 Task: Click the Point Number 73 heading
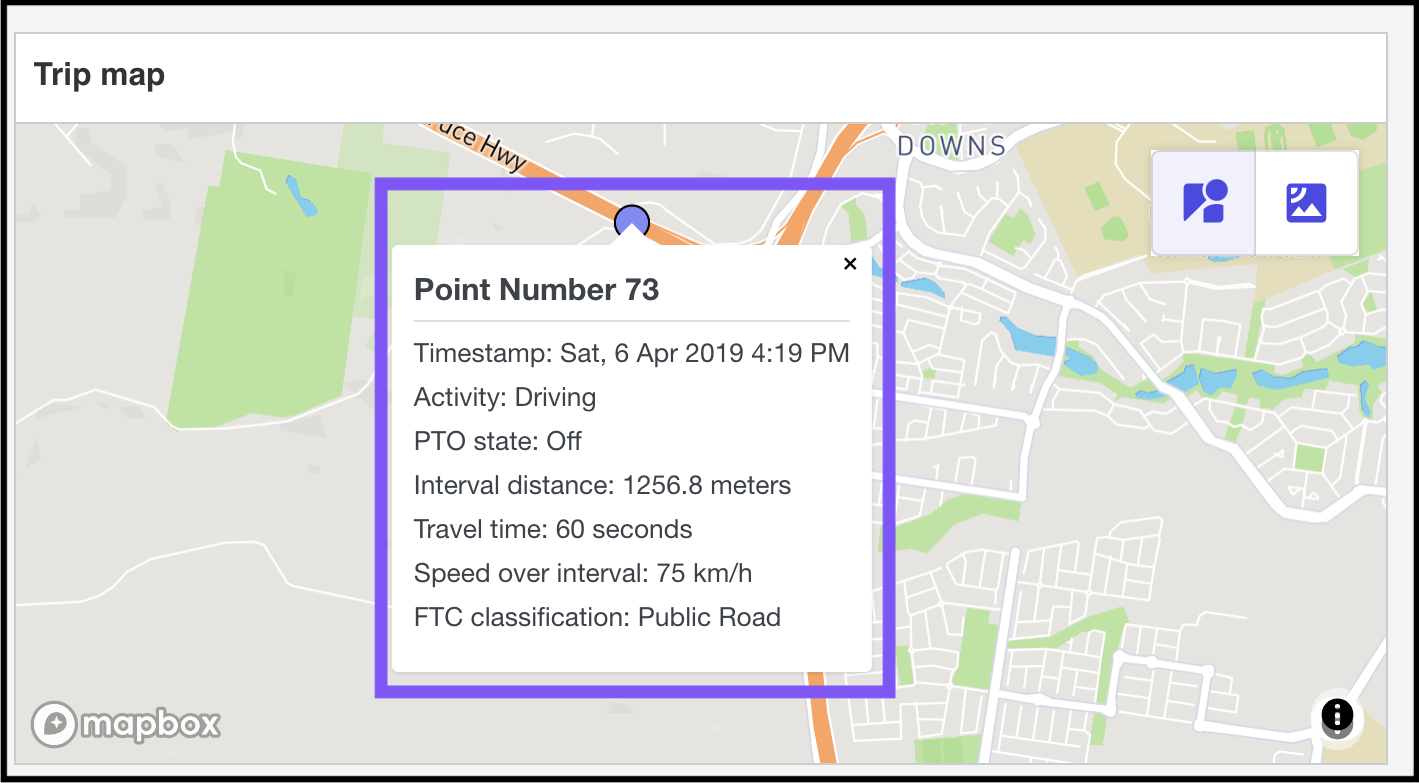pyautogui.click(x=536, y=290)
